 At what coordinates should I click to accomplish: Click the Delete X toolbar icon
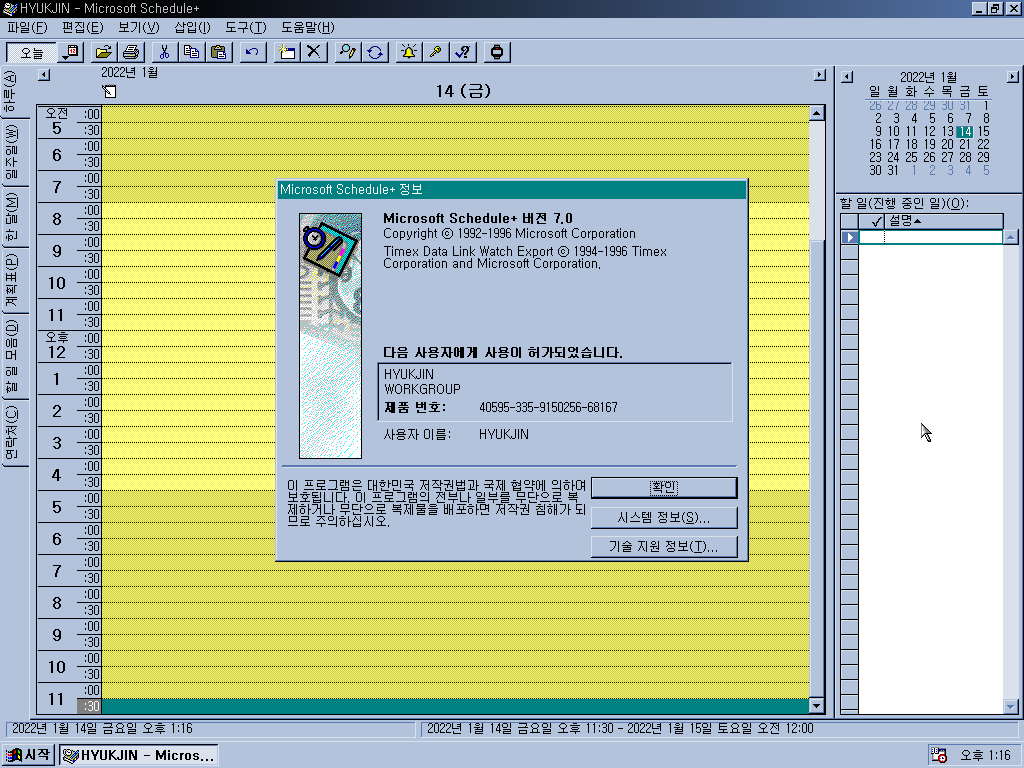[313, 52]
